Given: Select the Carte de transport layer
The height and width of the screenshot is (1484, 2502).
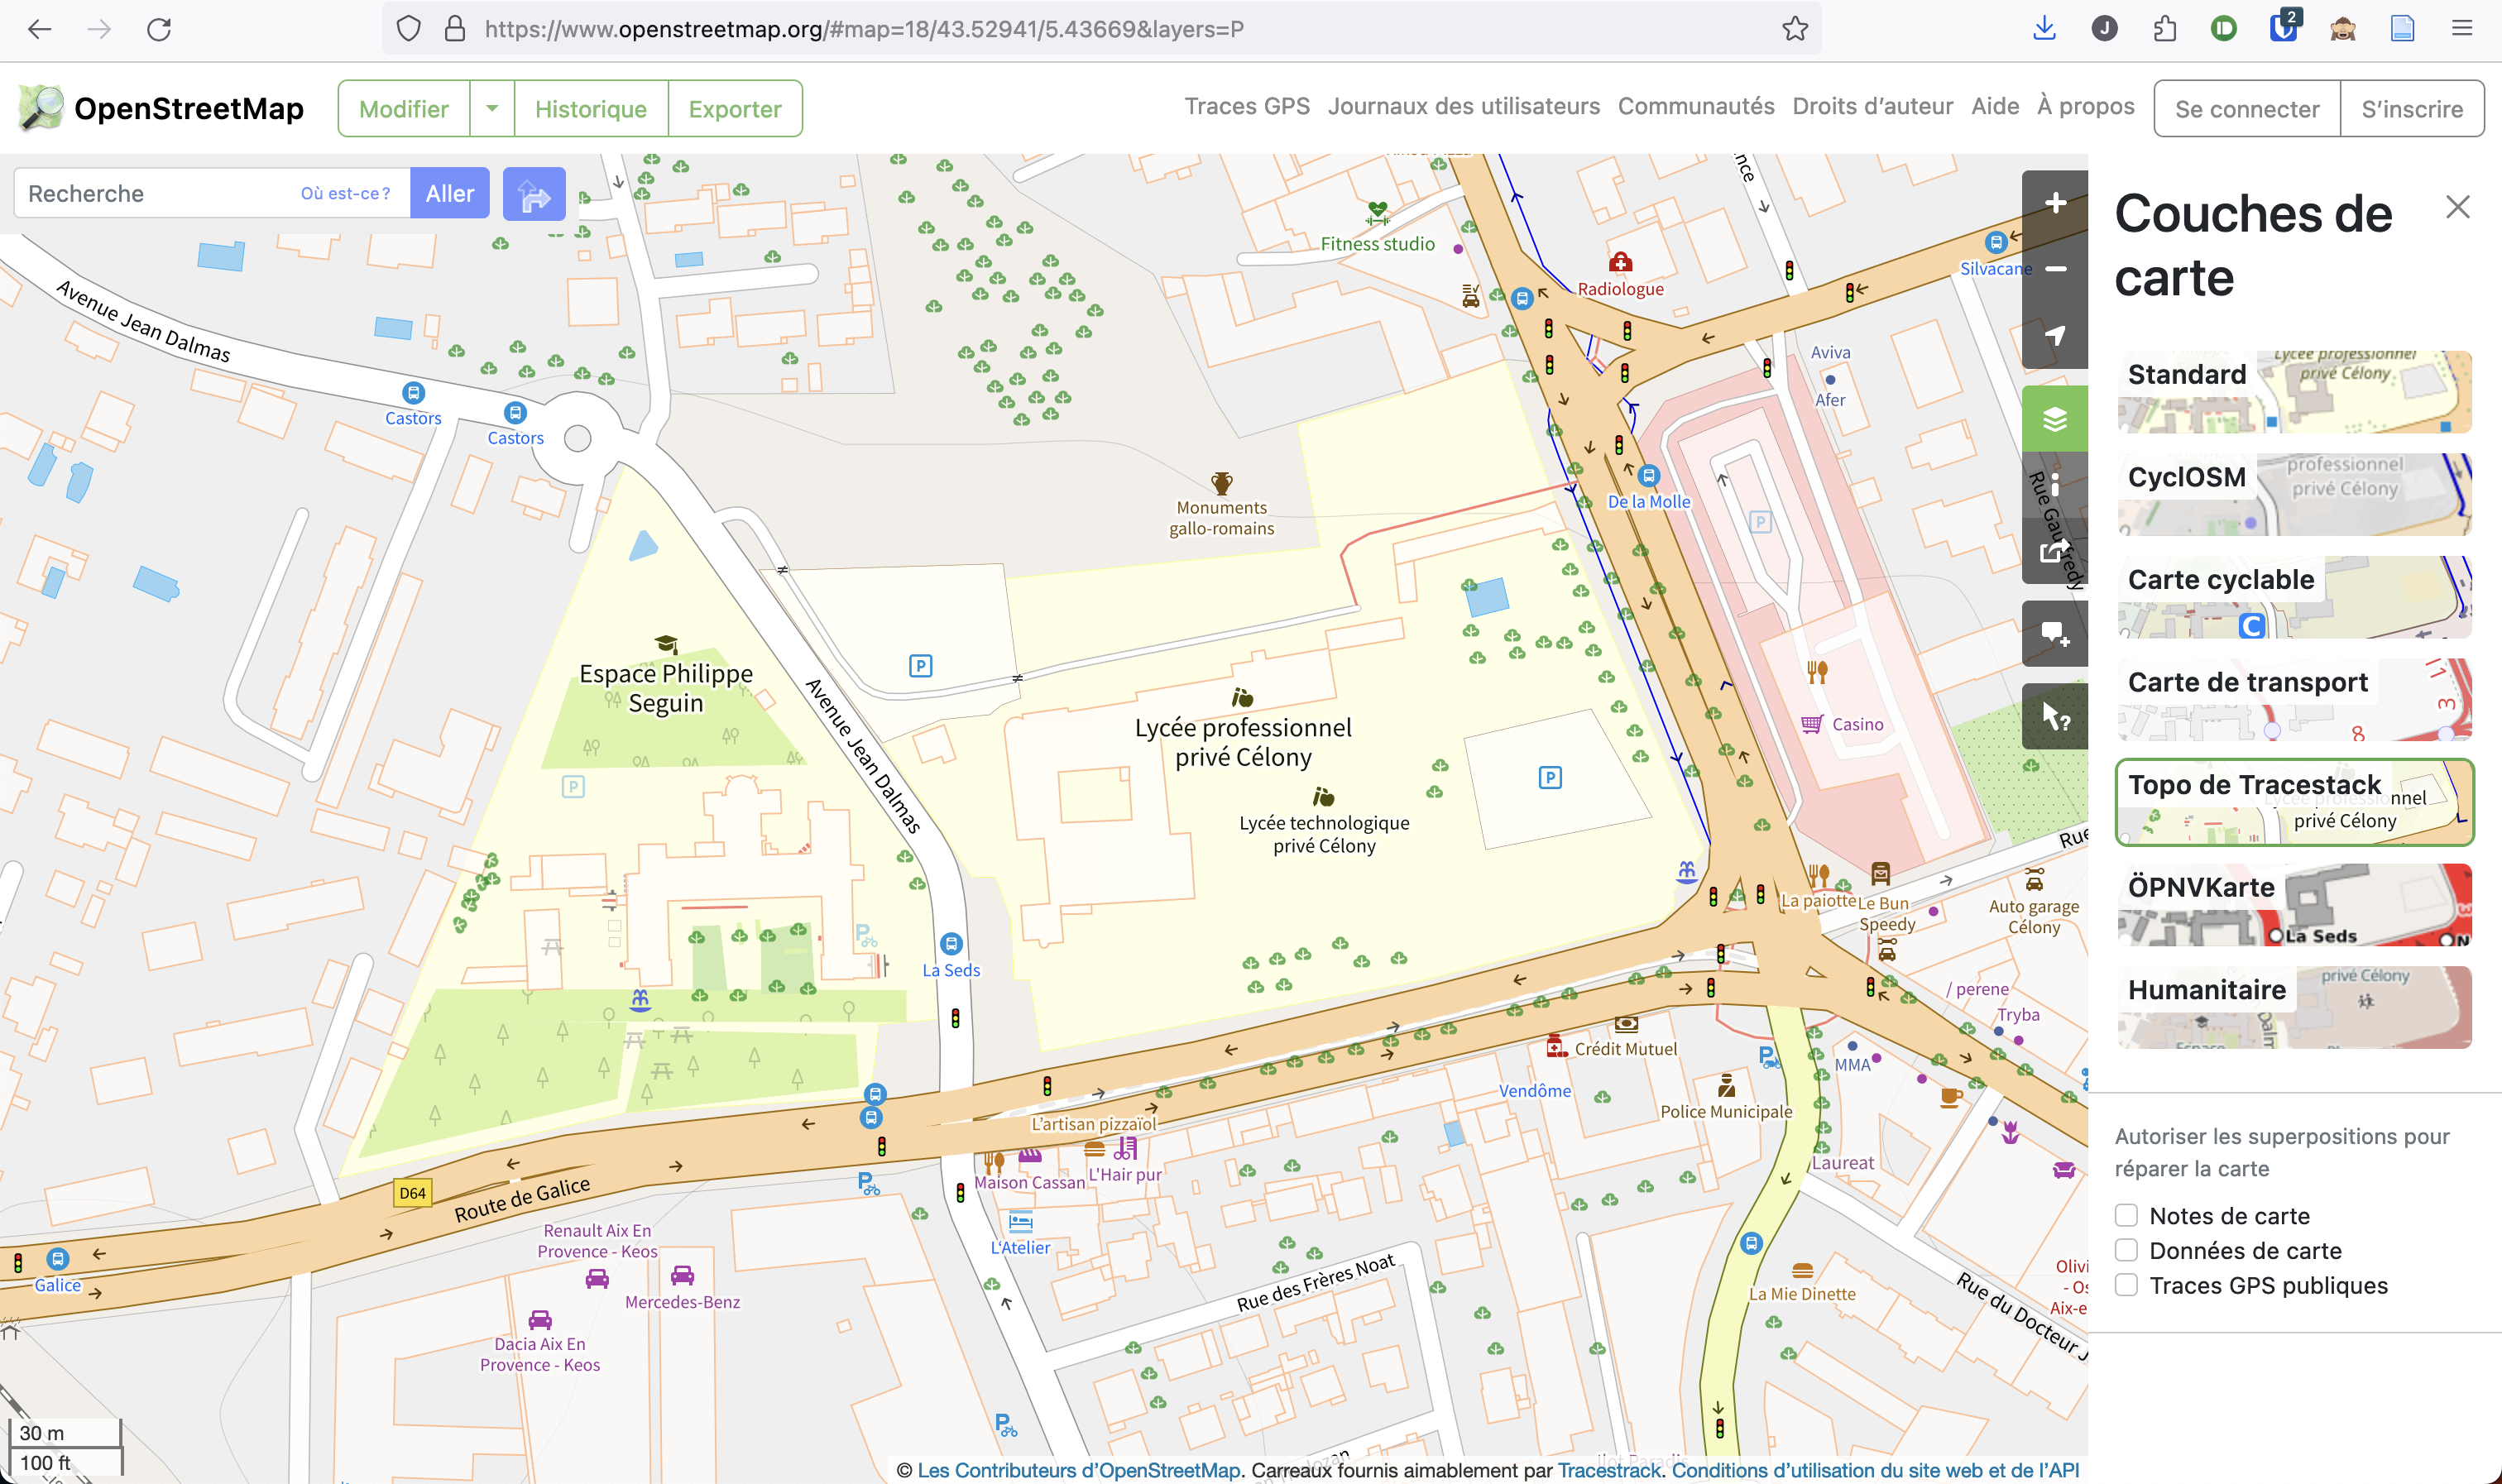Looking at the screenshot, I should pos(2294,700).
